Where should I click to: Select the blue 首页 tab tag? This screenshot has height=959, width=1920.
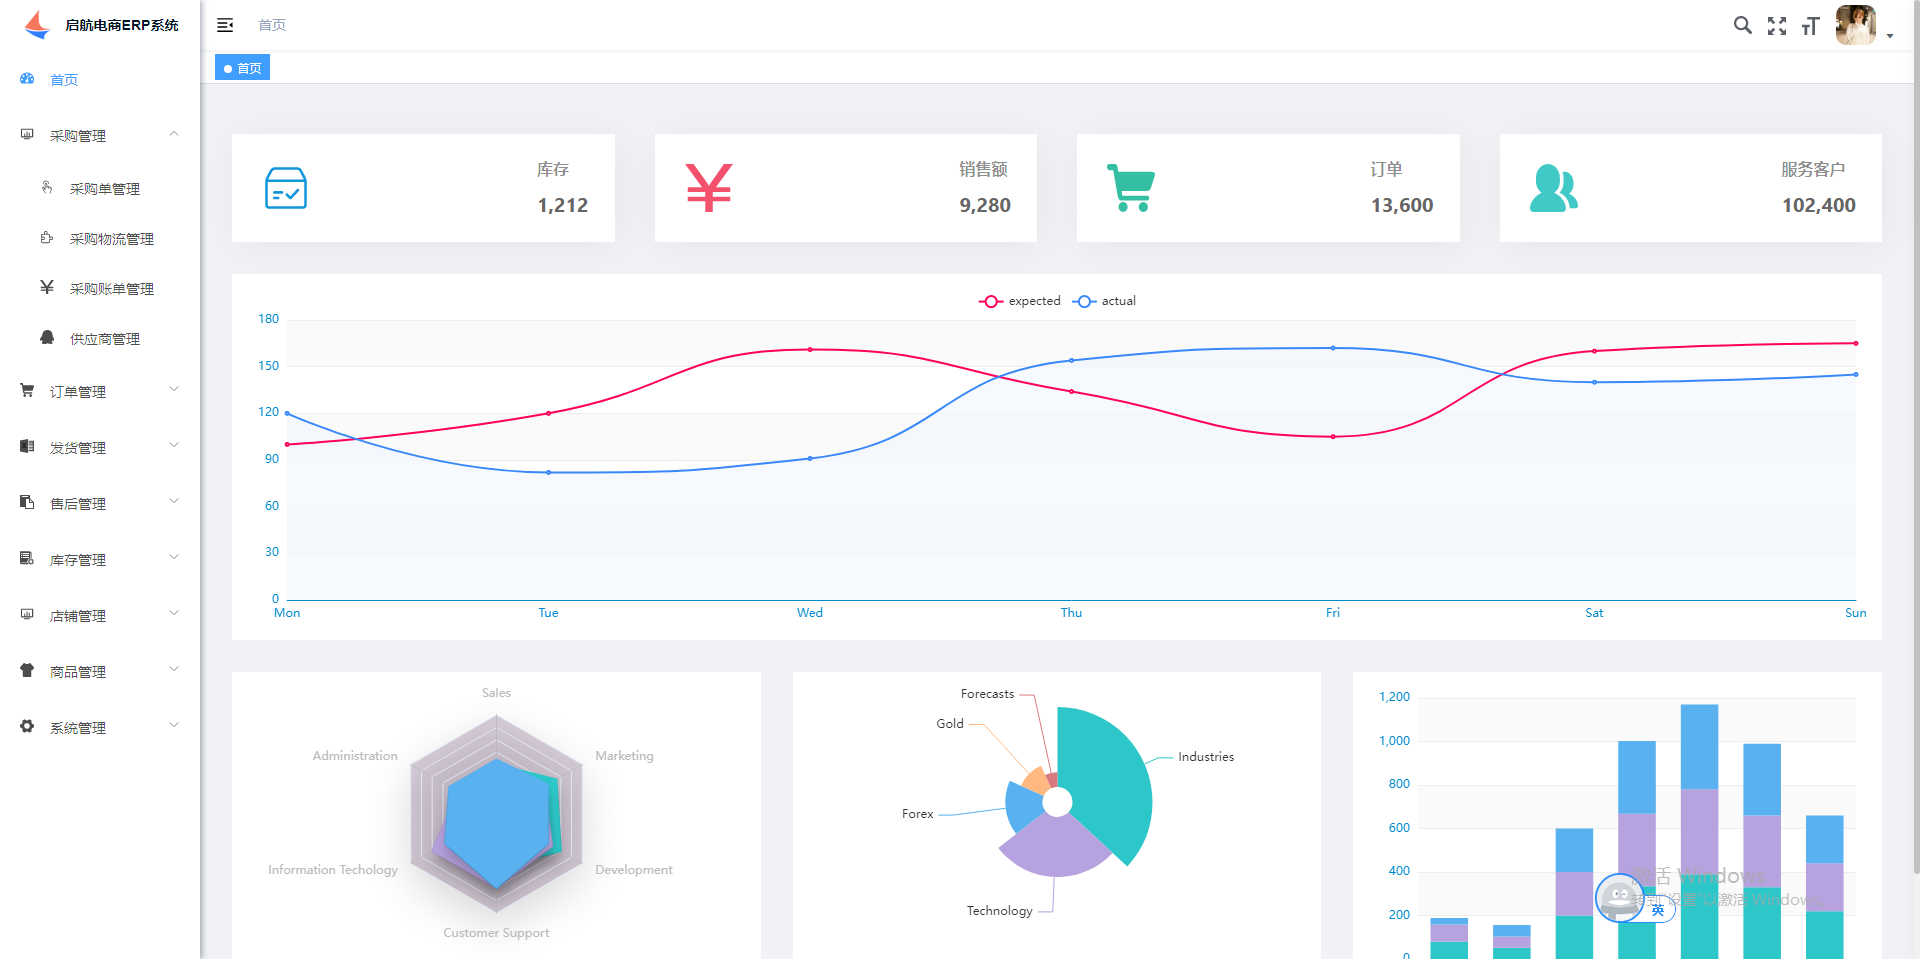[242, 68]
